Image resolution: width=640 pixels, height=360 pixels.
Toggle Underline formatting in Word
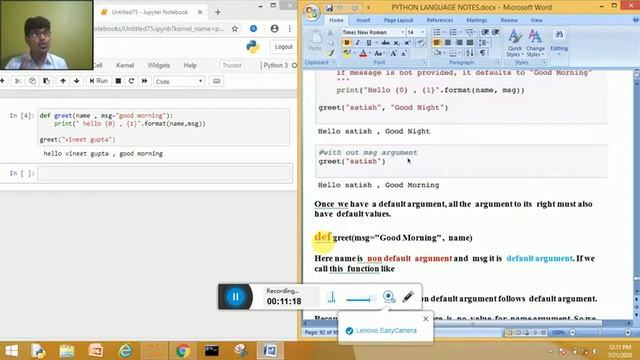[369, 42]
